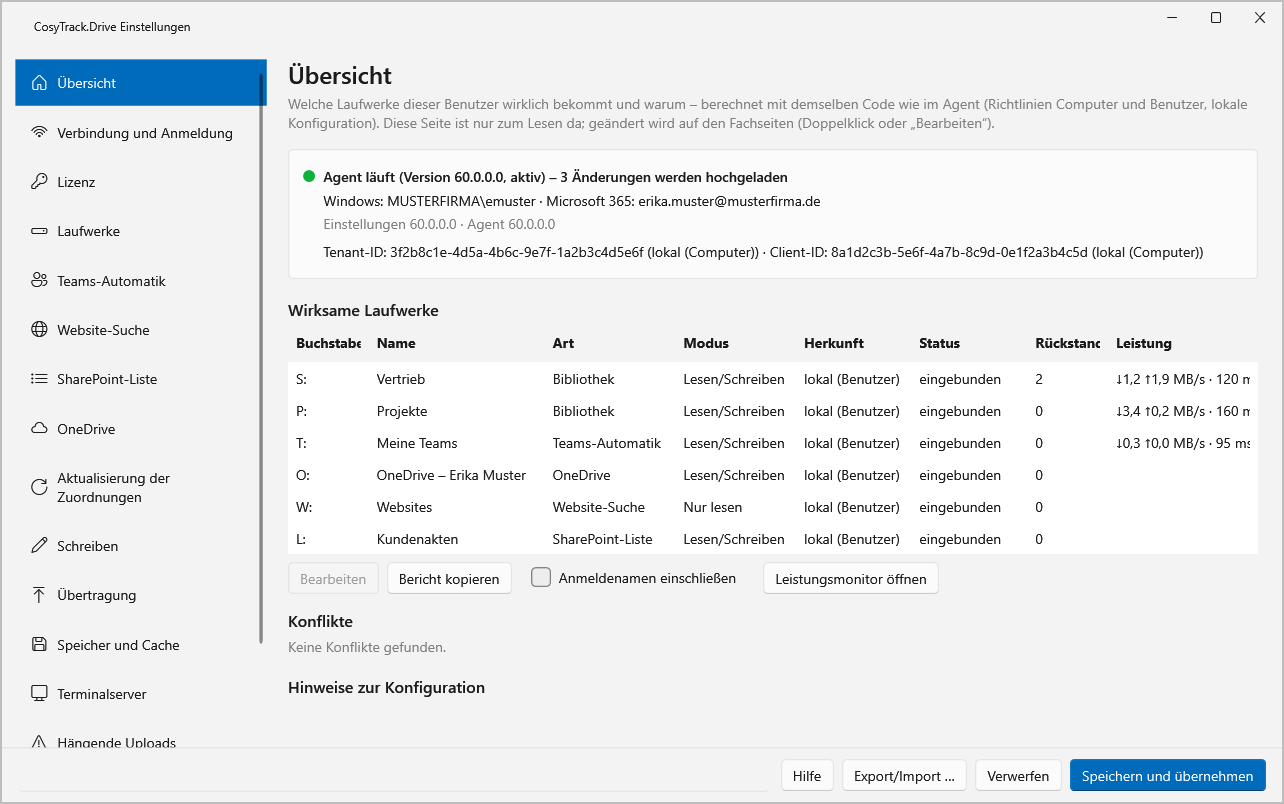Viewport: 1284px width, 804px height.
Task: Click Speichern und übernehmen
Action: [x=1167, y=776]
